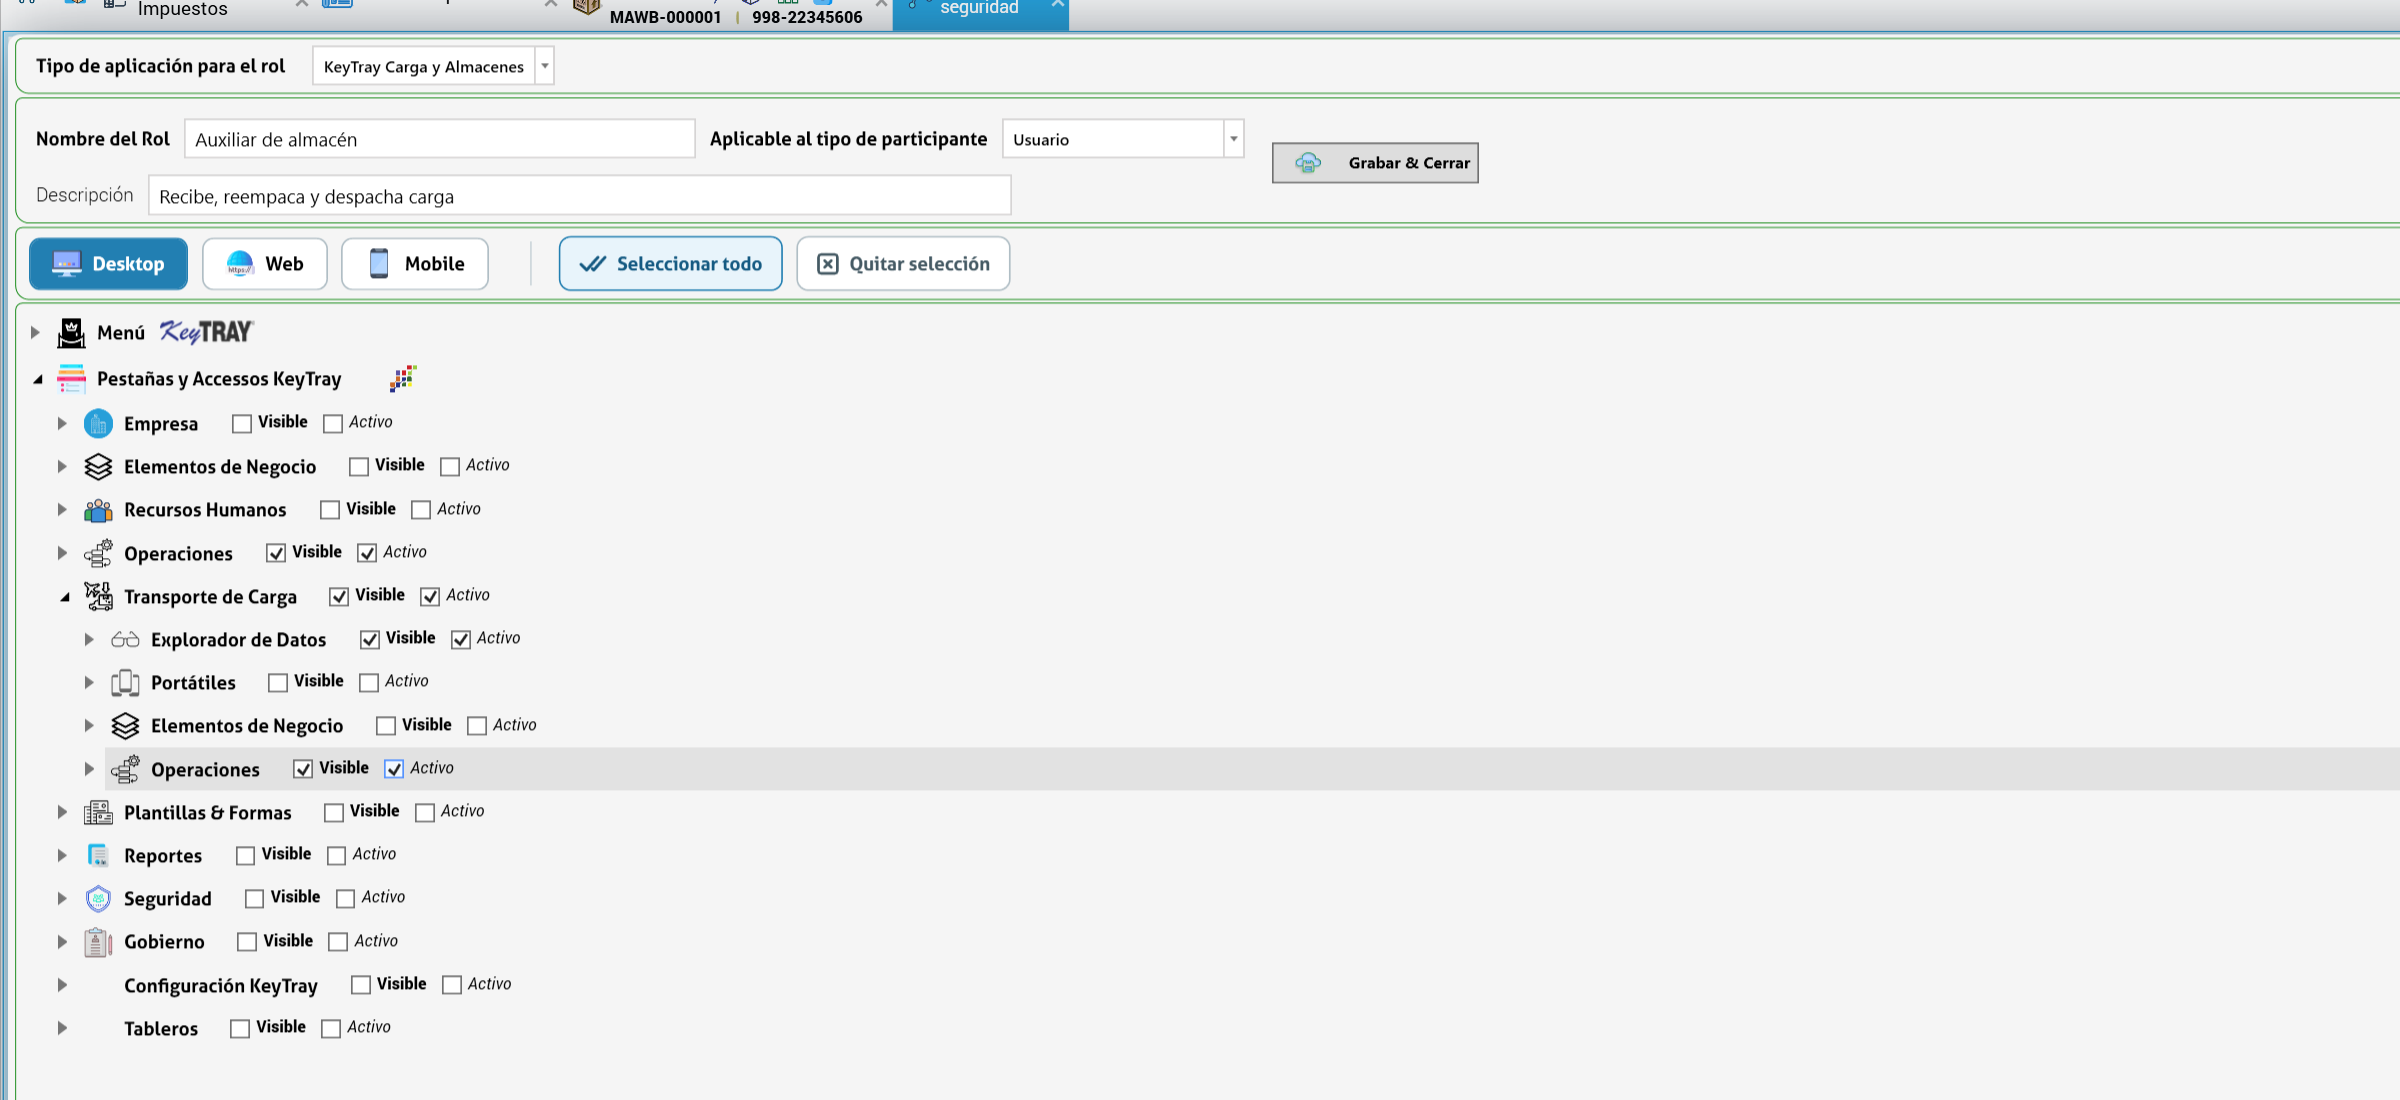The width and height of the screenshot is (2400, 1100).
Task: Click the Grabar & Cerrar button
Action: pos(1375,163)
